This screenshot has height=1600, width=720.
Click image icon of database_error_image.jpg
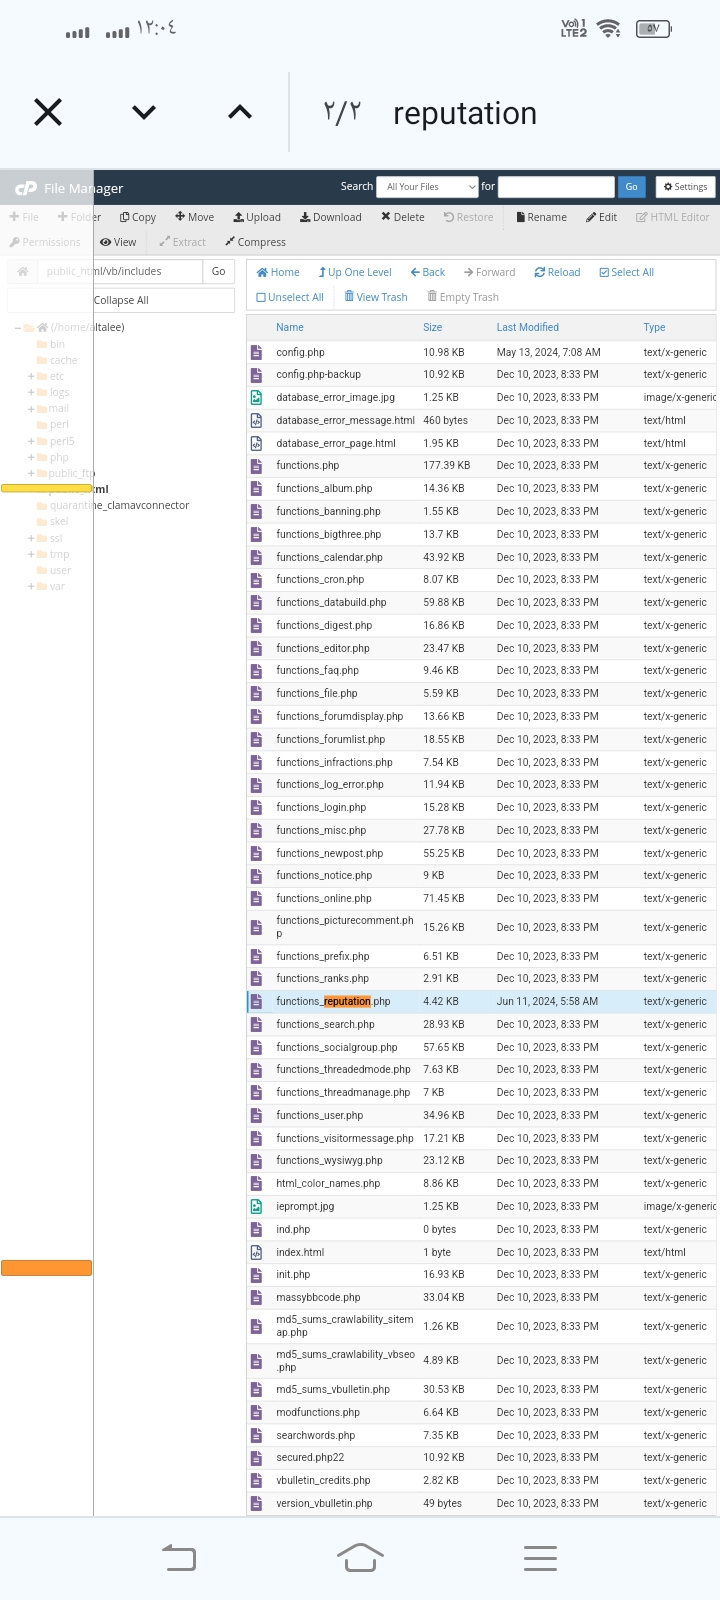256,397
